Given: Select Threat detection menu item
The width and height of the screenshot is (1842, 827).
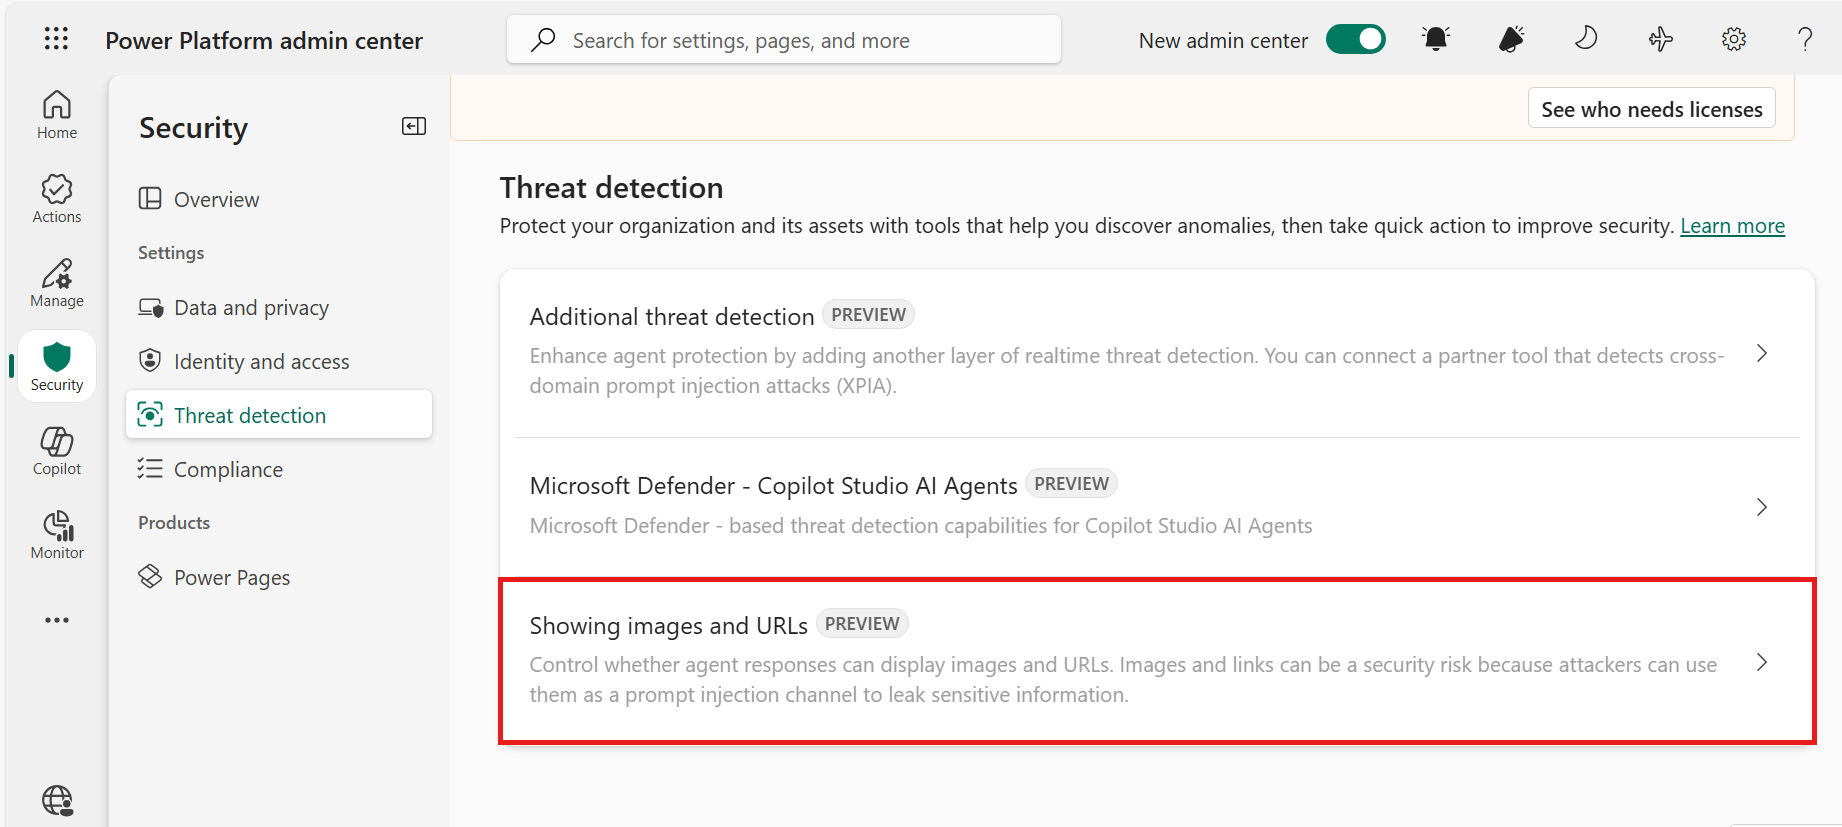Looking at the screenshot, I should tap(279, 414).
